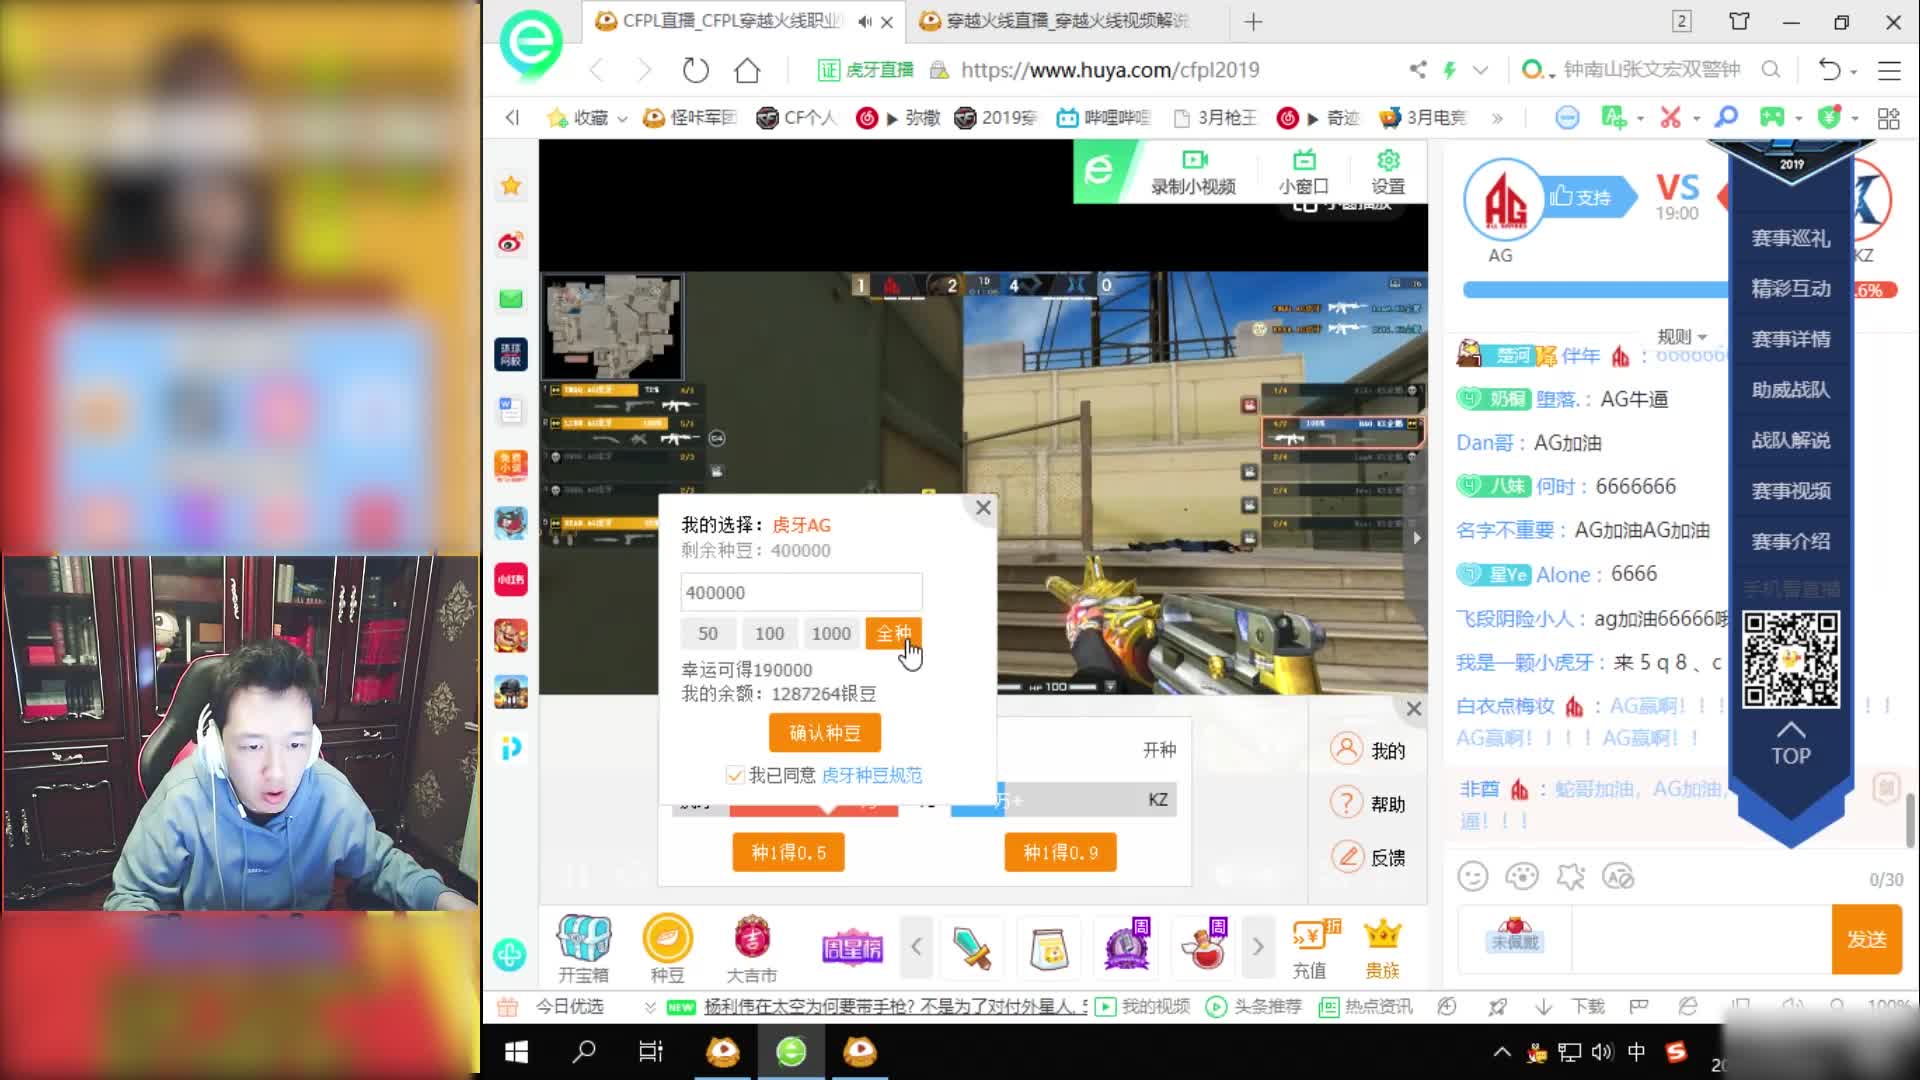
Task: Open the Event Introduction menu item
Action: [1790, 541]
